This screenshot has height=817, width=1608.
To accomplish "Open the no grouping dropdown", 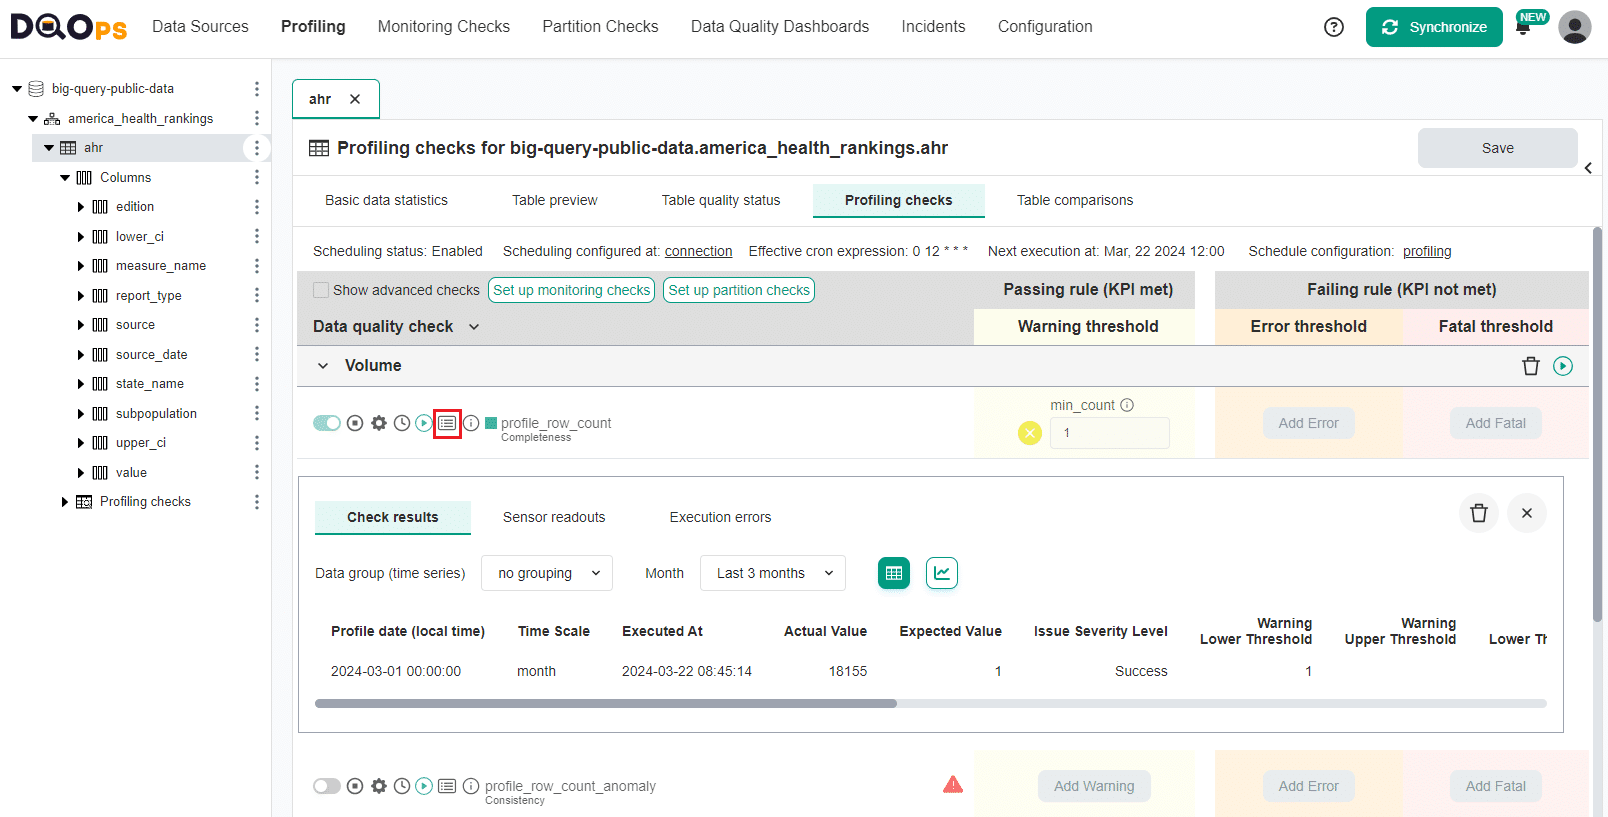I will click(x=547, y=573).
